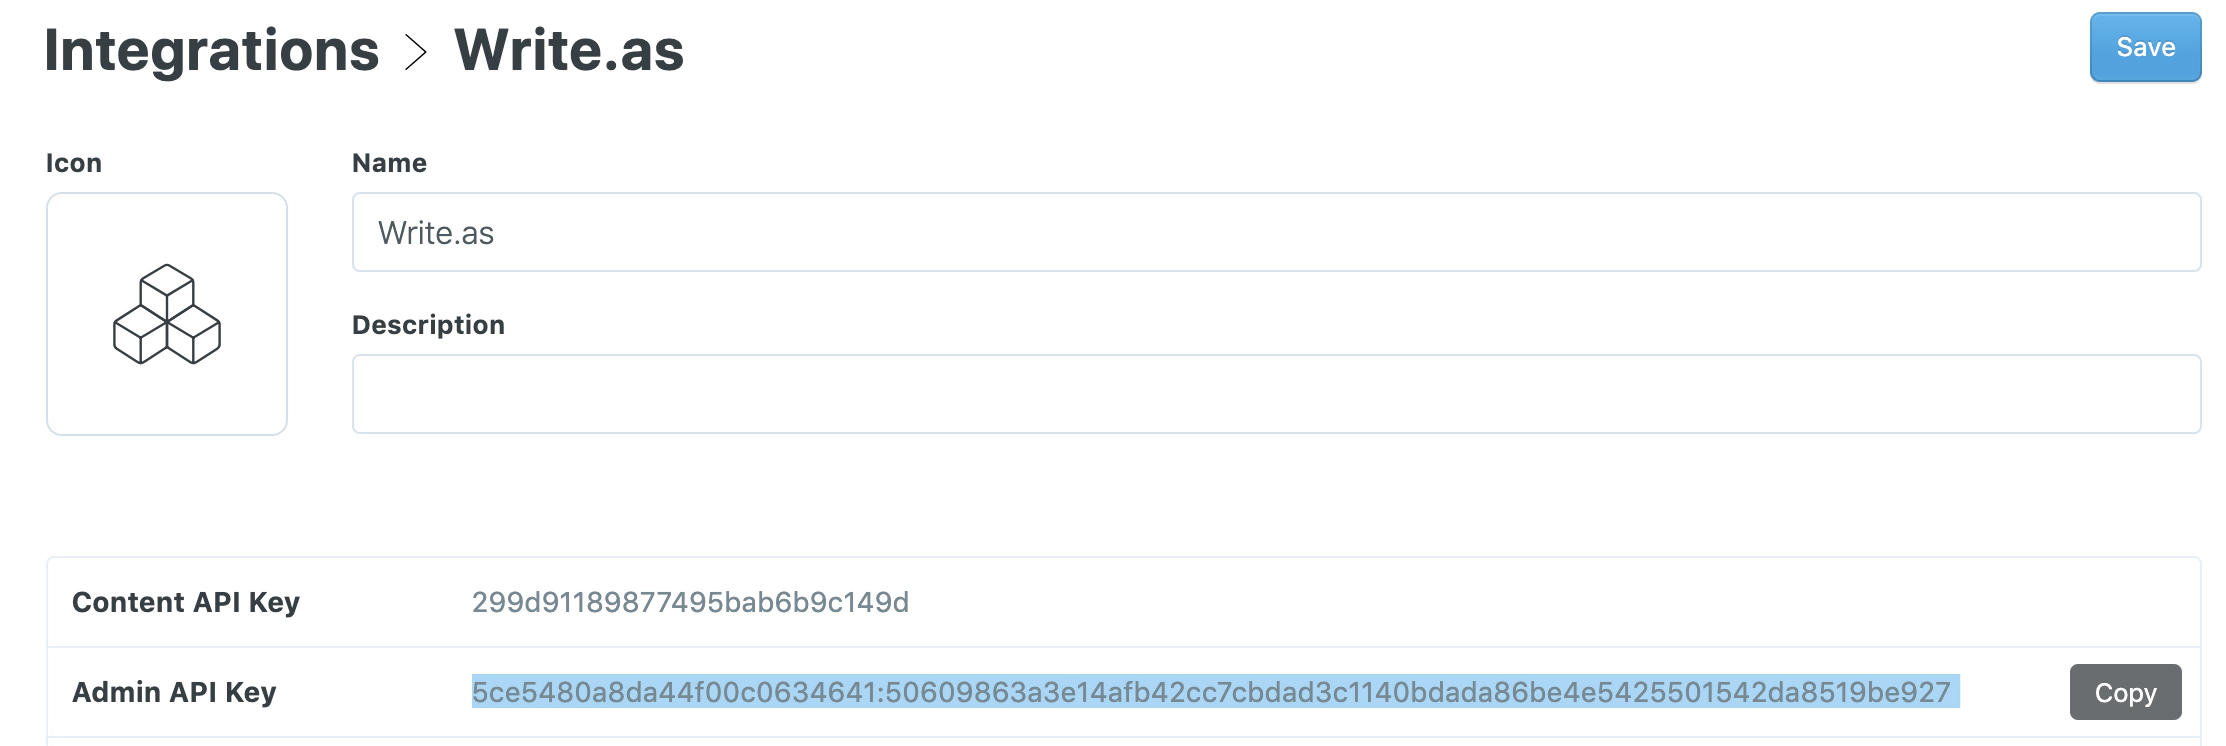
Task: Click the Icon field label
Action: point(74,163)
